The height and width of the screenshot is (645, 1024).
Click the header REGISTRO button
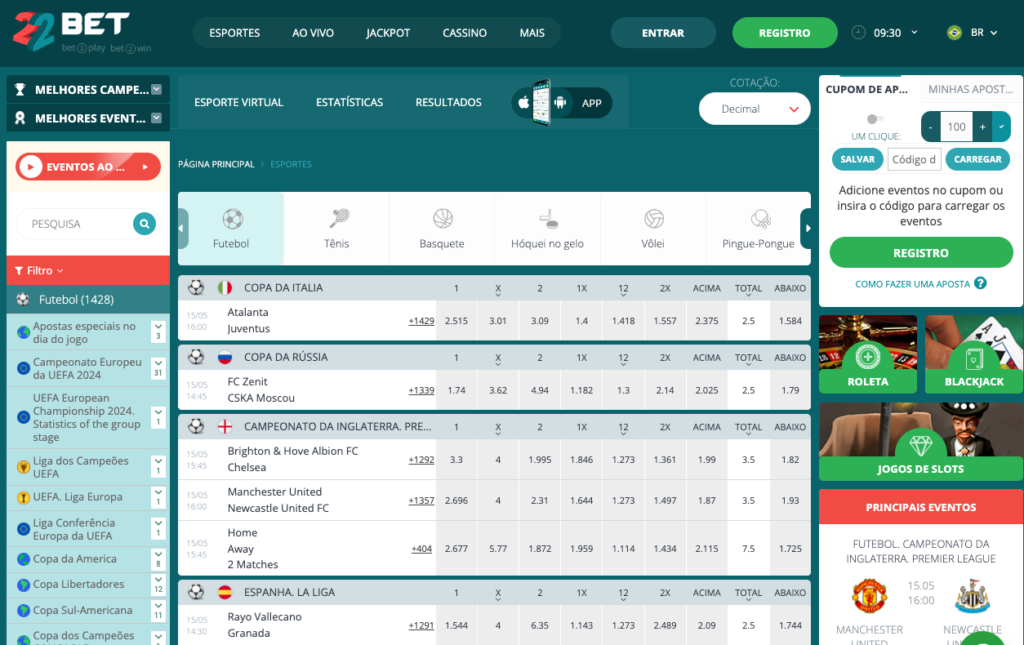point(784,33)
